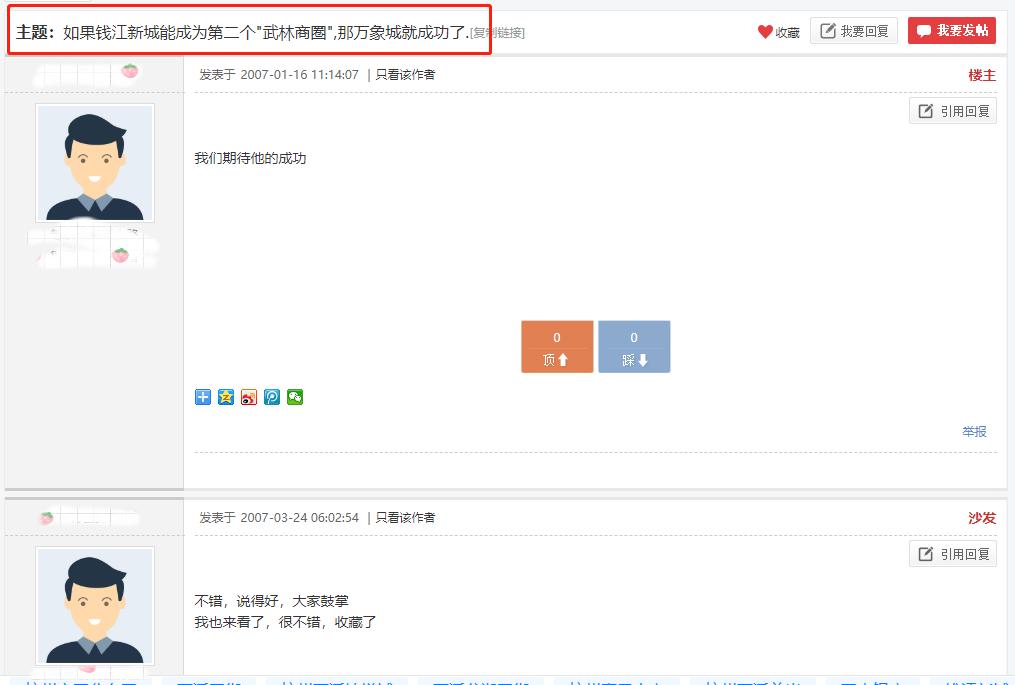Share the post to Sina Weibo
The image size is (1015, 685).
point(248,396)
